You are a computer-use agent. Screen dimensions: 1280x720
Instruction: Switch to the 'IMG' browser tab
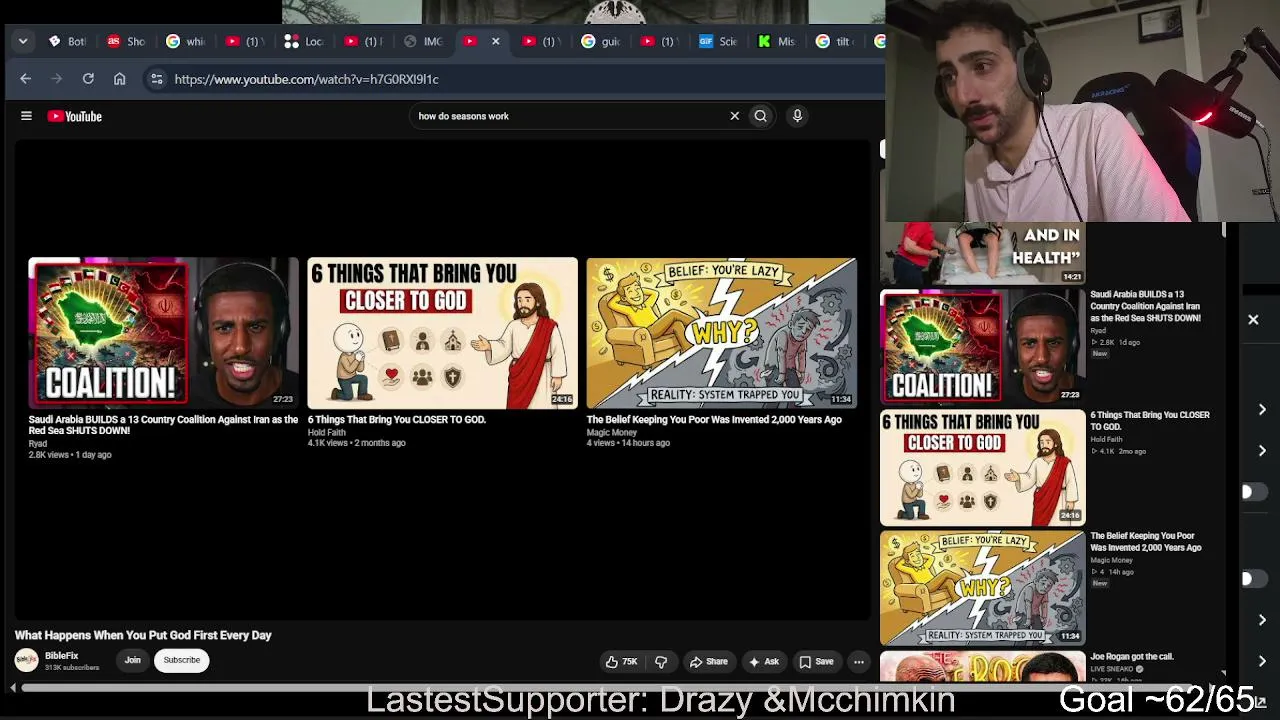click(x=422, y=41)
